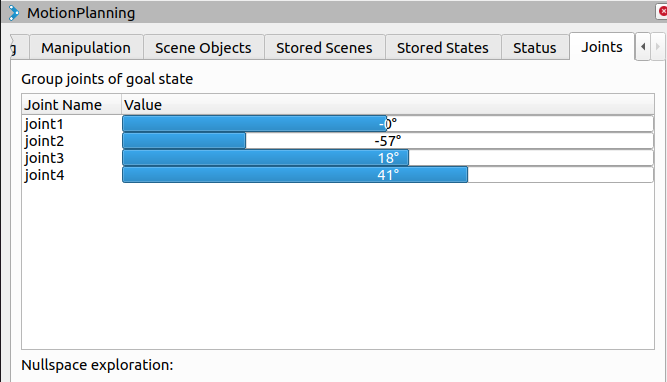Screen dimensions: 667x382
Task: Click the joint3 slider showing 18°
Action: (388, 158)
